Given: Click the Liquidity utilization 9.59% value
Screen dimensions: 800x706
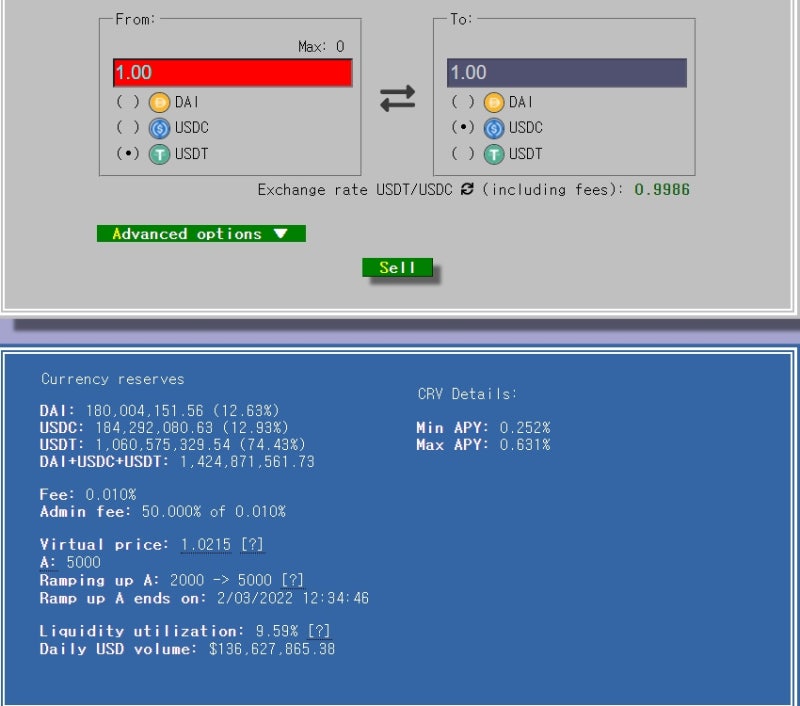Looking at the screenshot, I should click(277, 631).
